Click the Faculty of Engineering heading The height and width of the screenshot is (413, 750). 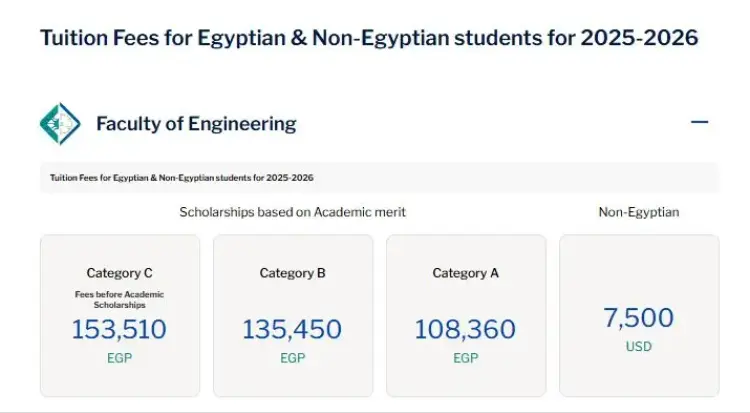click(x=196, y=123)
